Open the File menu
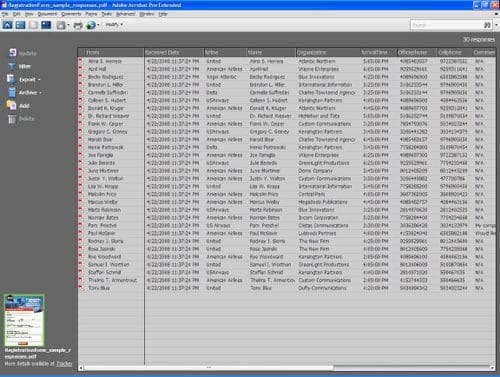Viewport: 500px width, 377px height. [5, 14]
